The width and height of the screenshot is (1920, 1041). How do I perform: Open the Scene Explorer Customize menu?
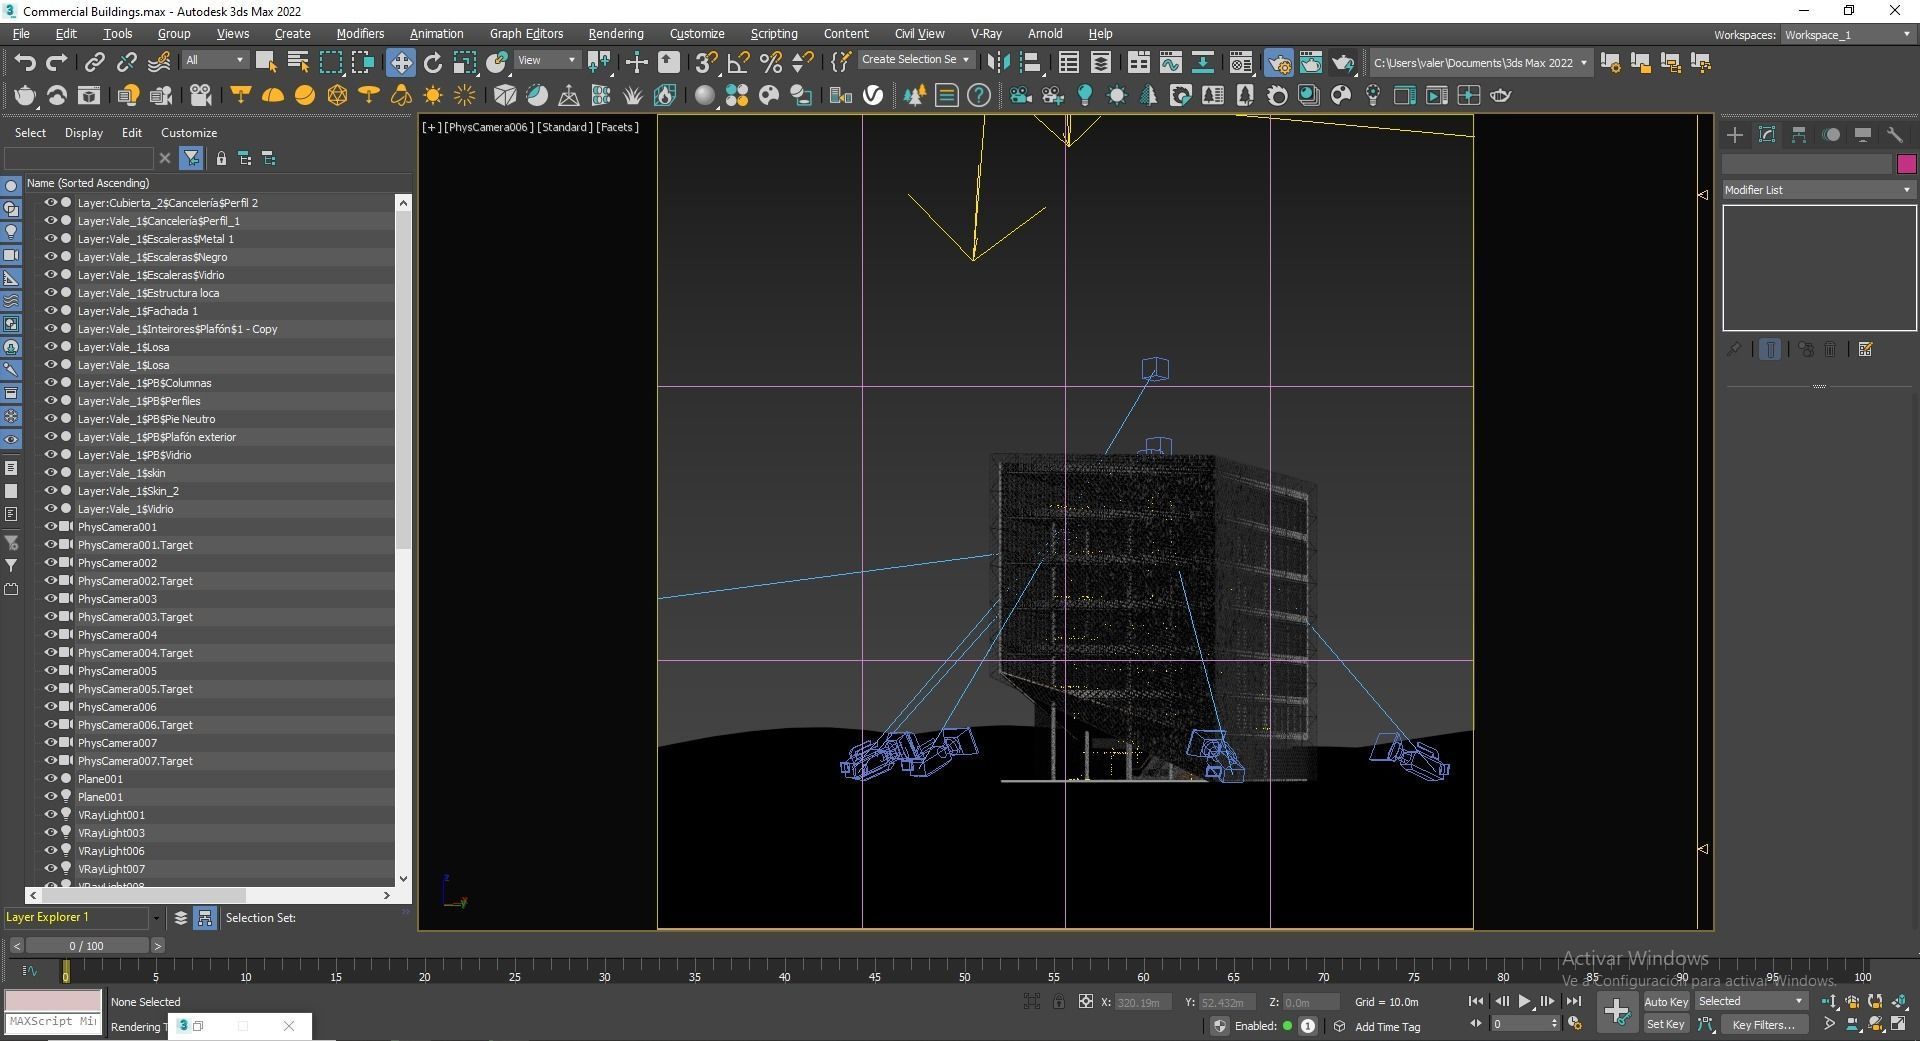pos(189,133)
